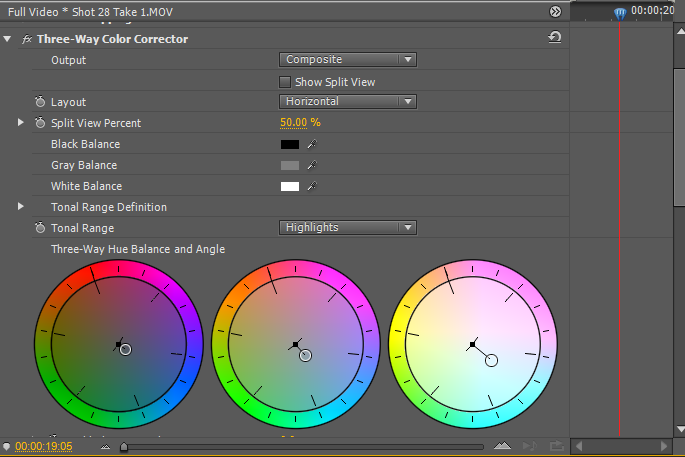Reset the Three-Way Color Corrector effect
Screen dimensions: 685x457
tap(554, 37)
